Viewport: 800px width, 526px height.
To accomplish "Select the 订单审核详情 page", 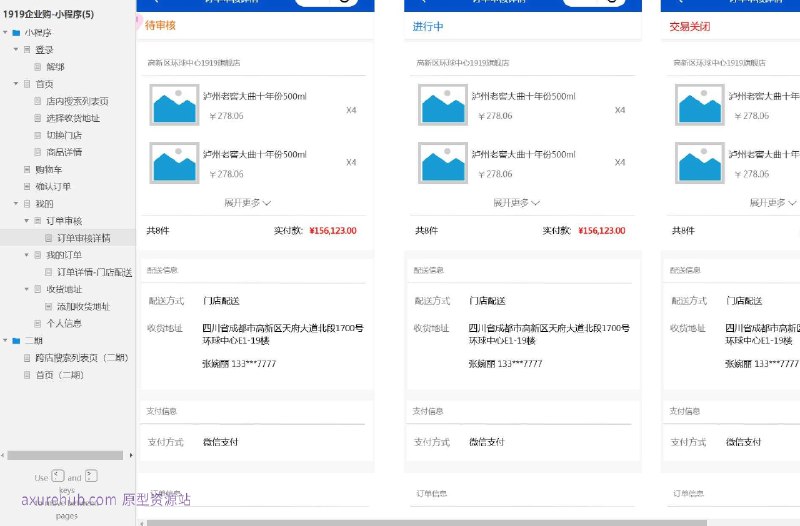I will [x=83, y=238].
